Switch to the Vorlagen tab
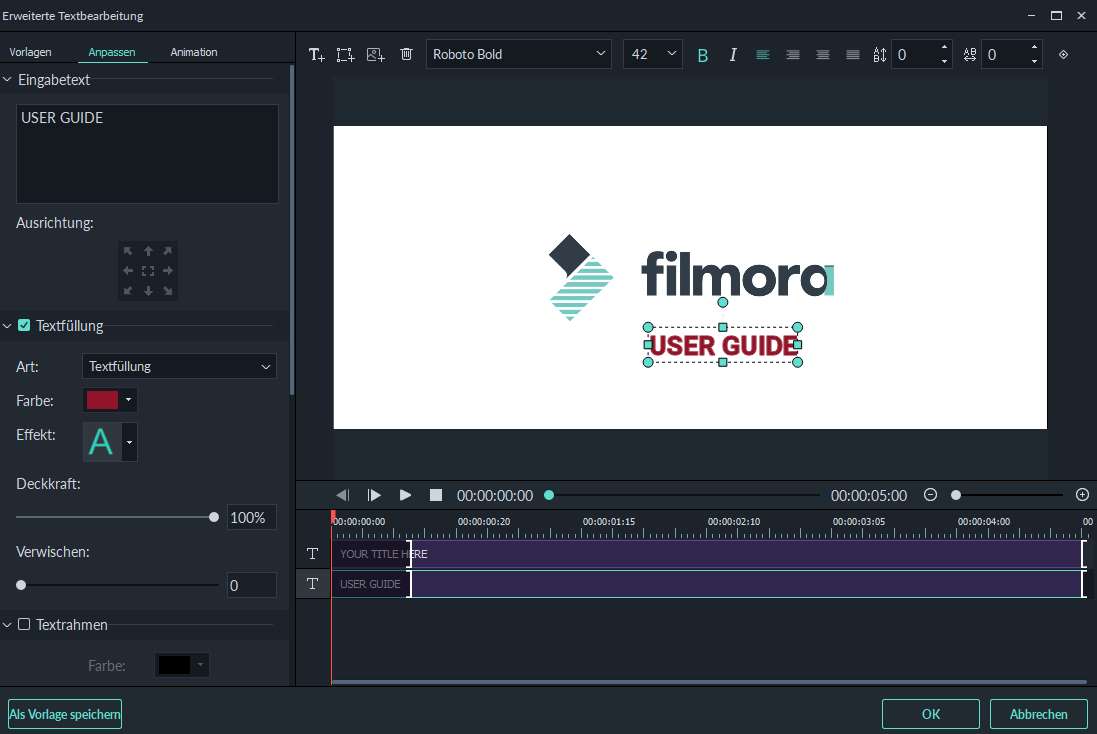The width and height of the screenshot is (1097, 734). click(30, 52)
